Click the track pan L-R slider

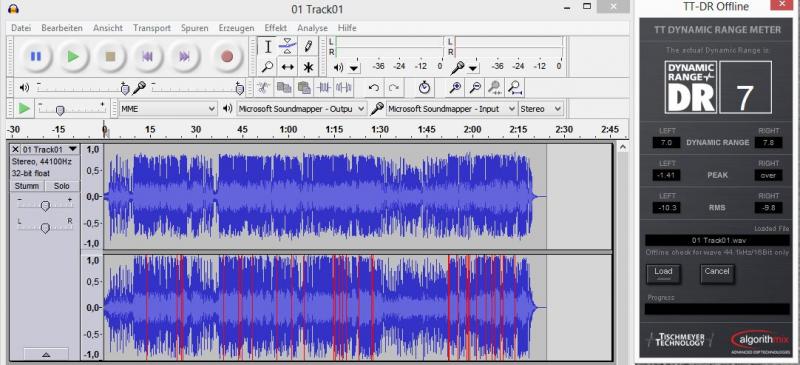point(45,228)
